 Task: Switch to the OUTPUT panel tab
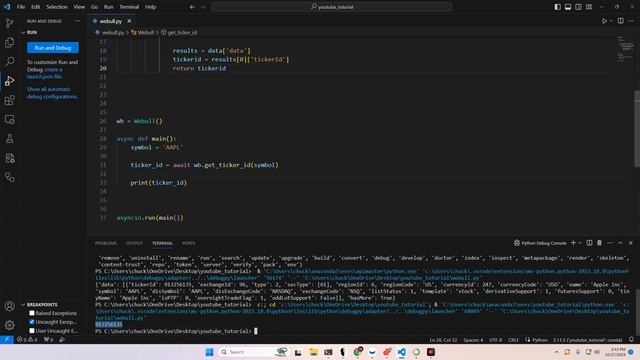(134, 243)
